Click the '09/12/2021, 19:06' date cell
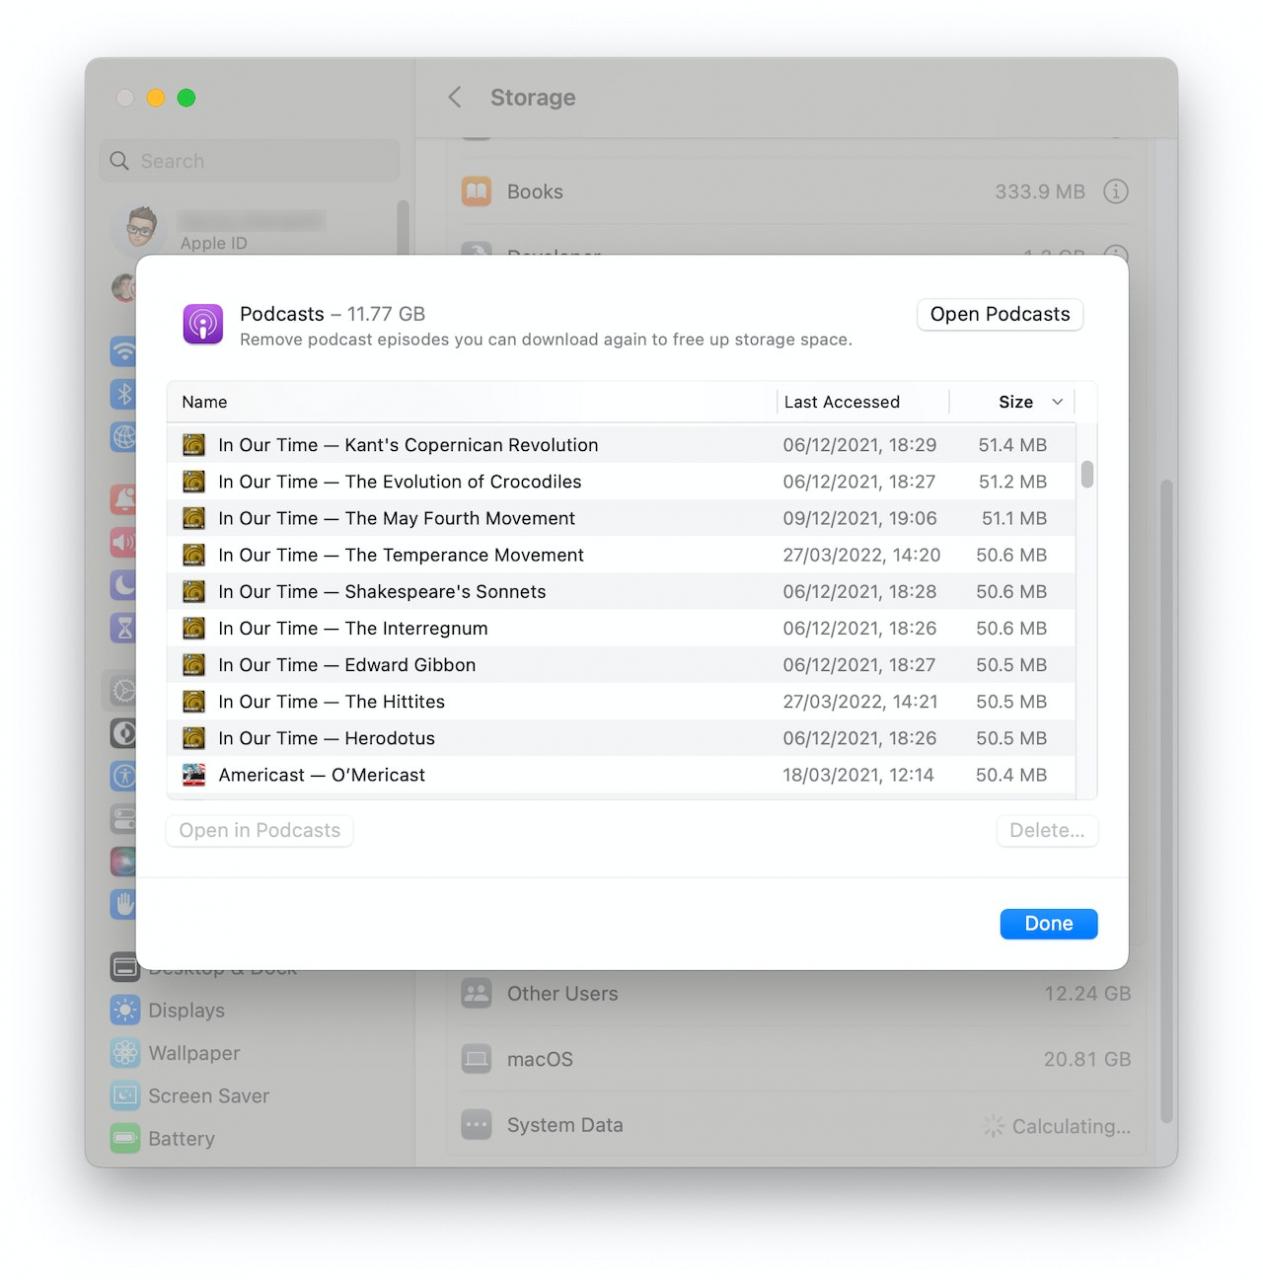Image resolution: width=1263 pixels, height=1280 pixels. pyautogui.click(x=860, y=518)
